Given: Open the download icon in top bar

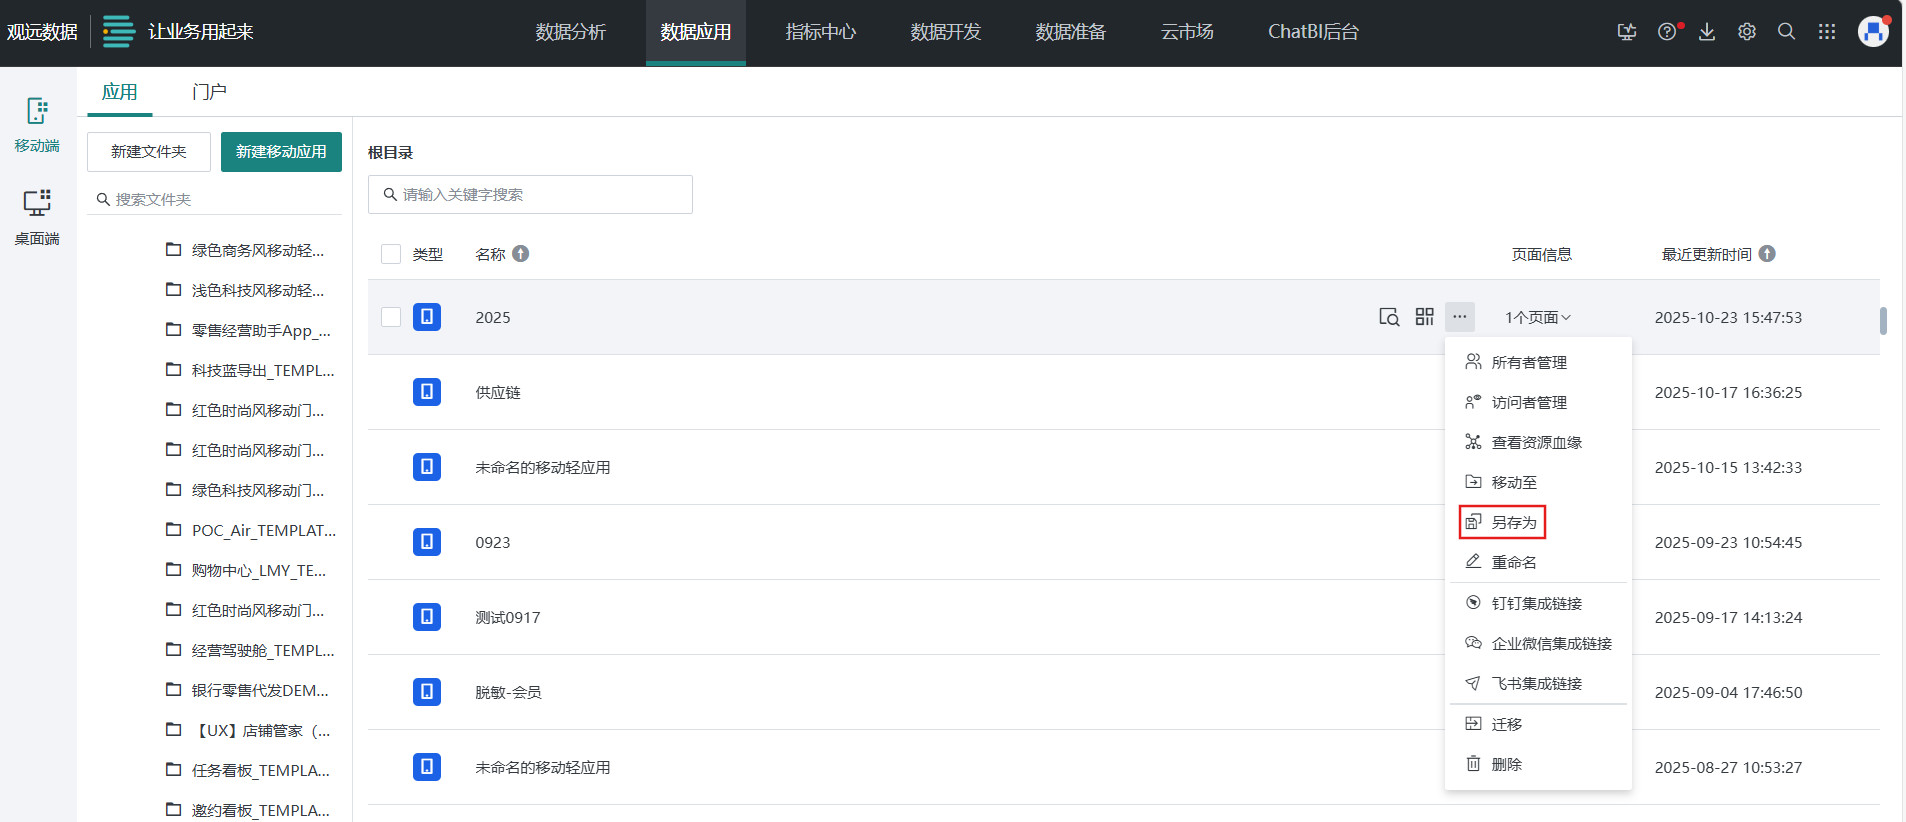Looking at the screenshot, I should [1707, 32].
